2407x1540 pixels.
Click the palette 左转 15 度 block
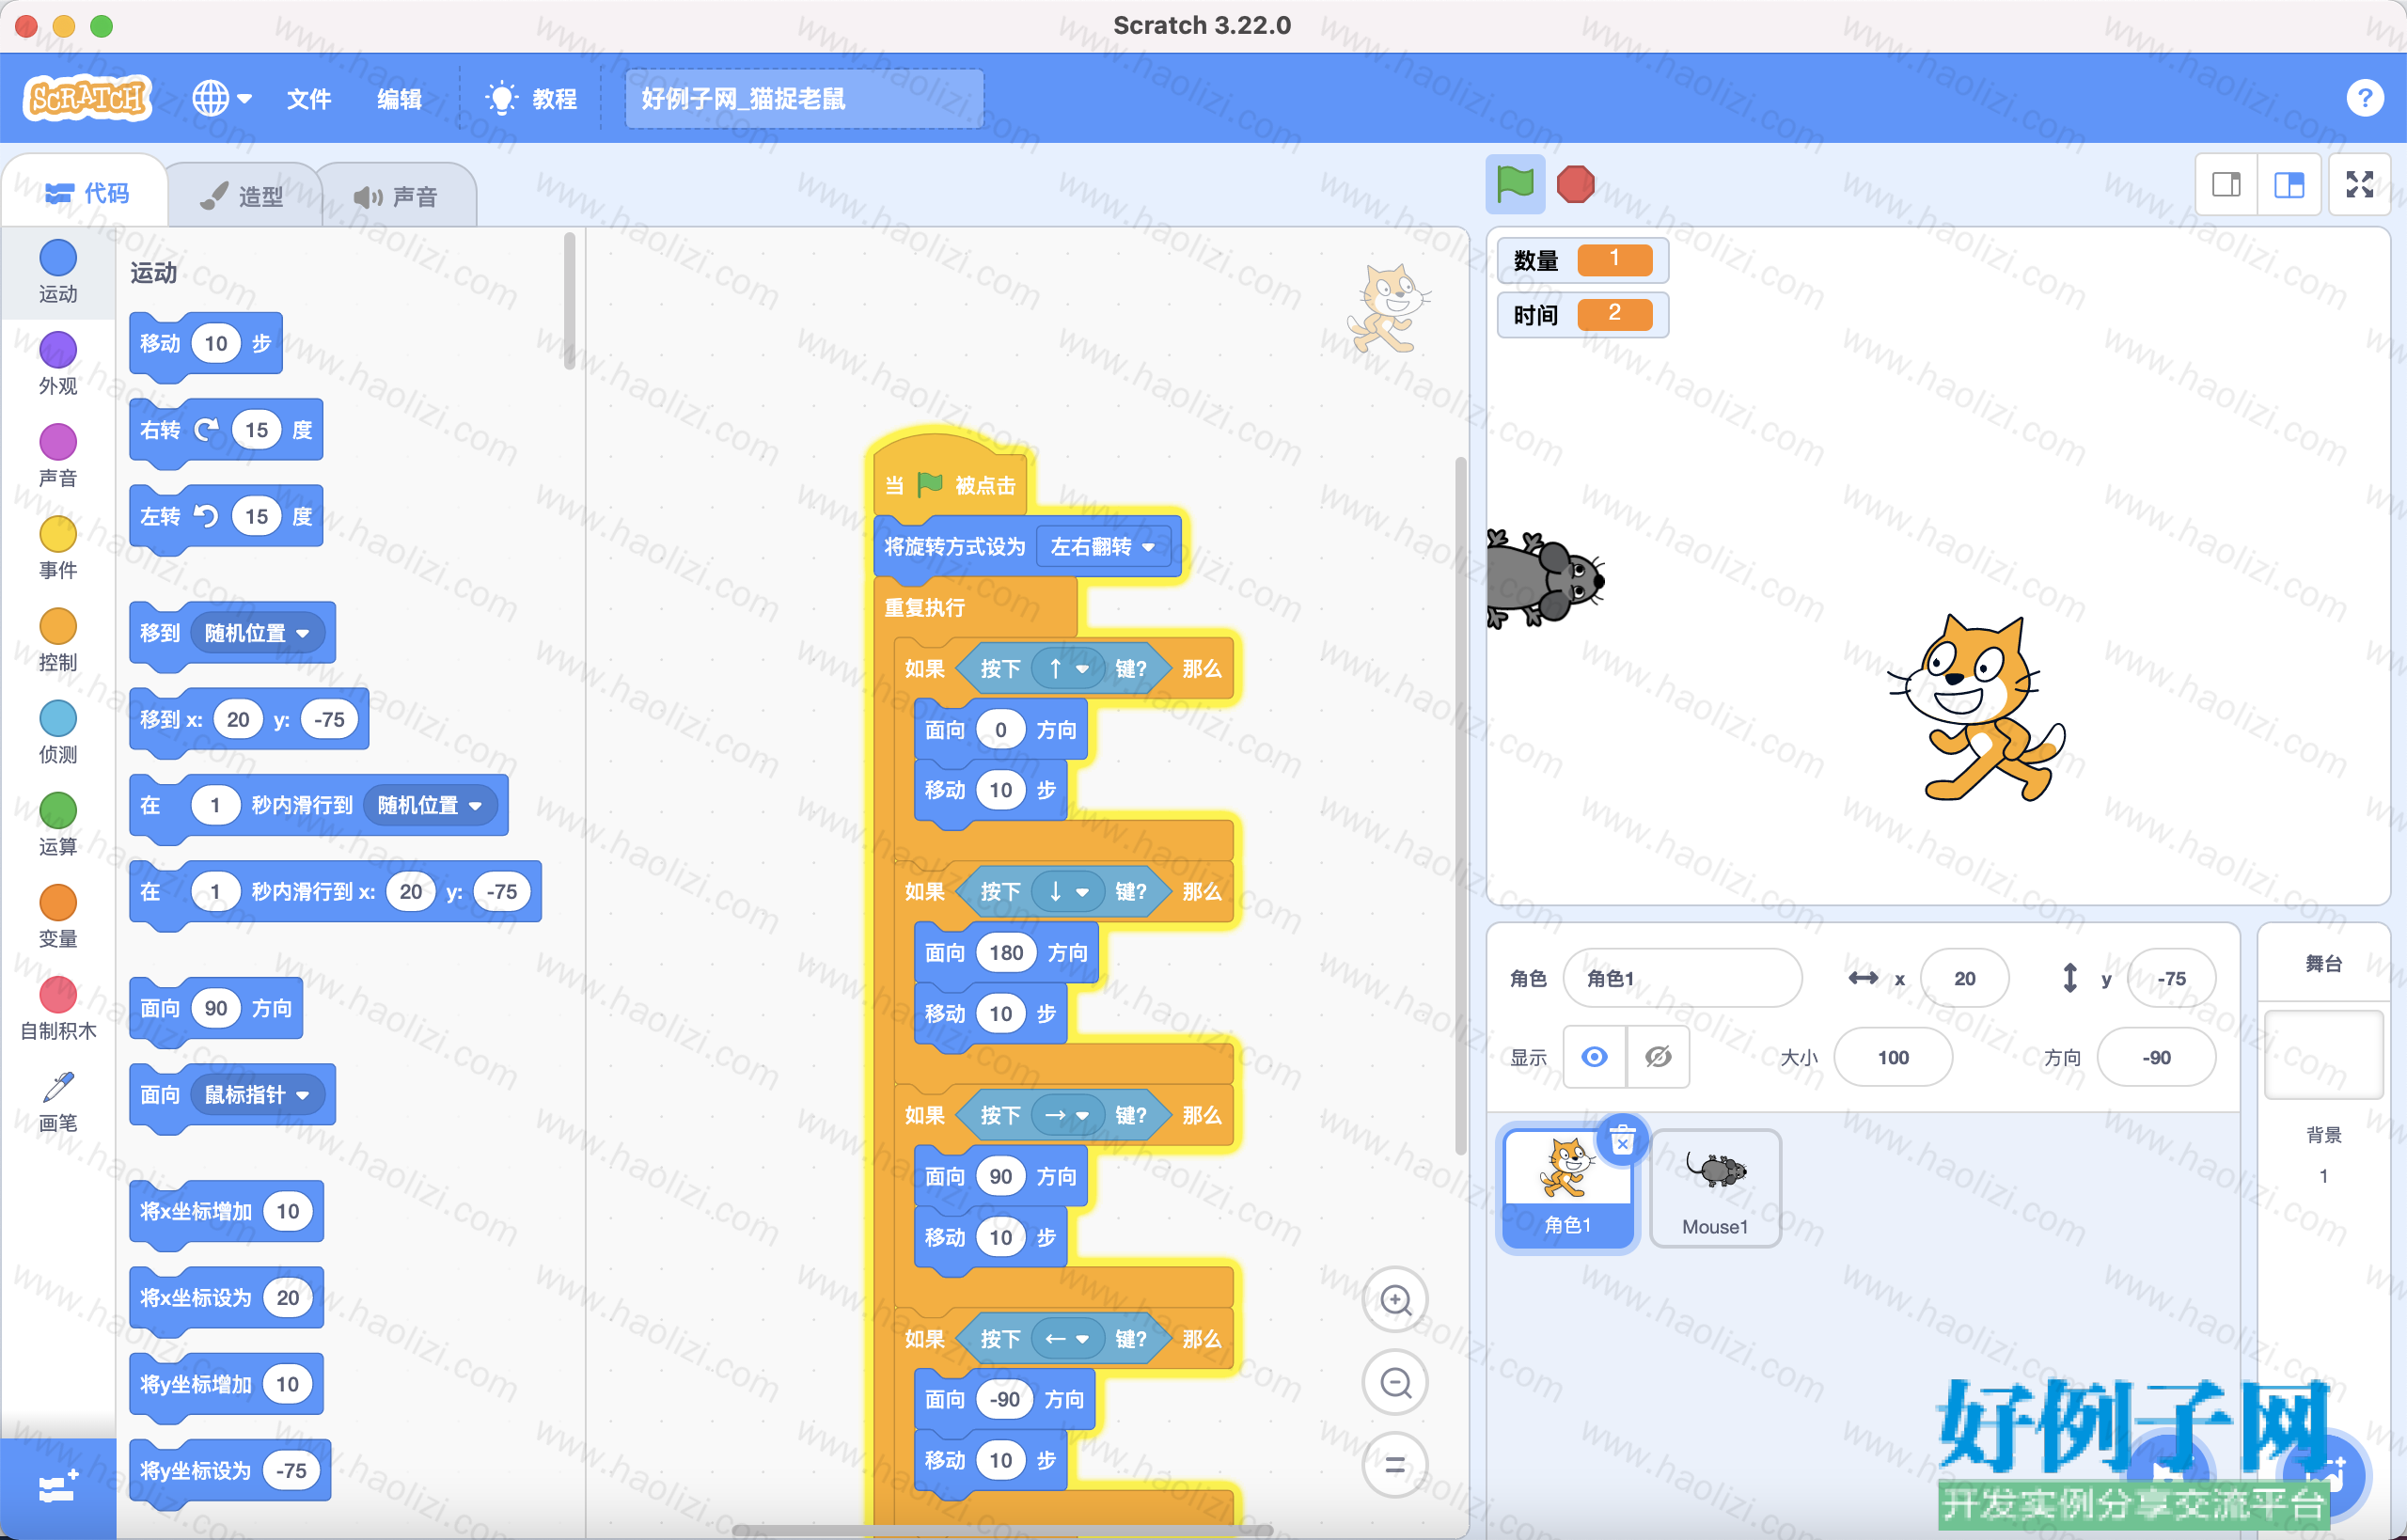tap(226, 517)
